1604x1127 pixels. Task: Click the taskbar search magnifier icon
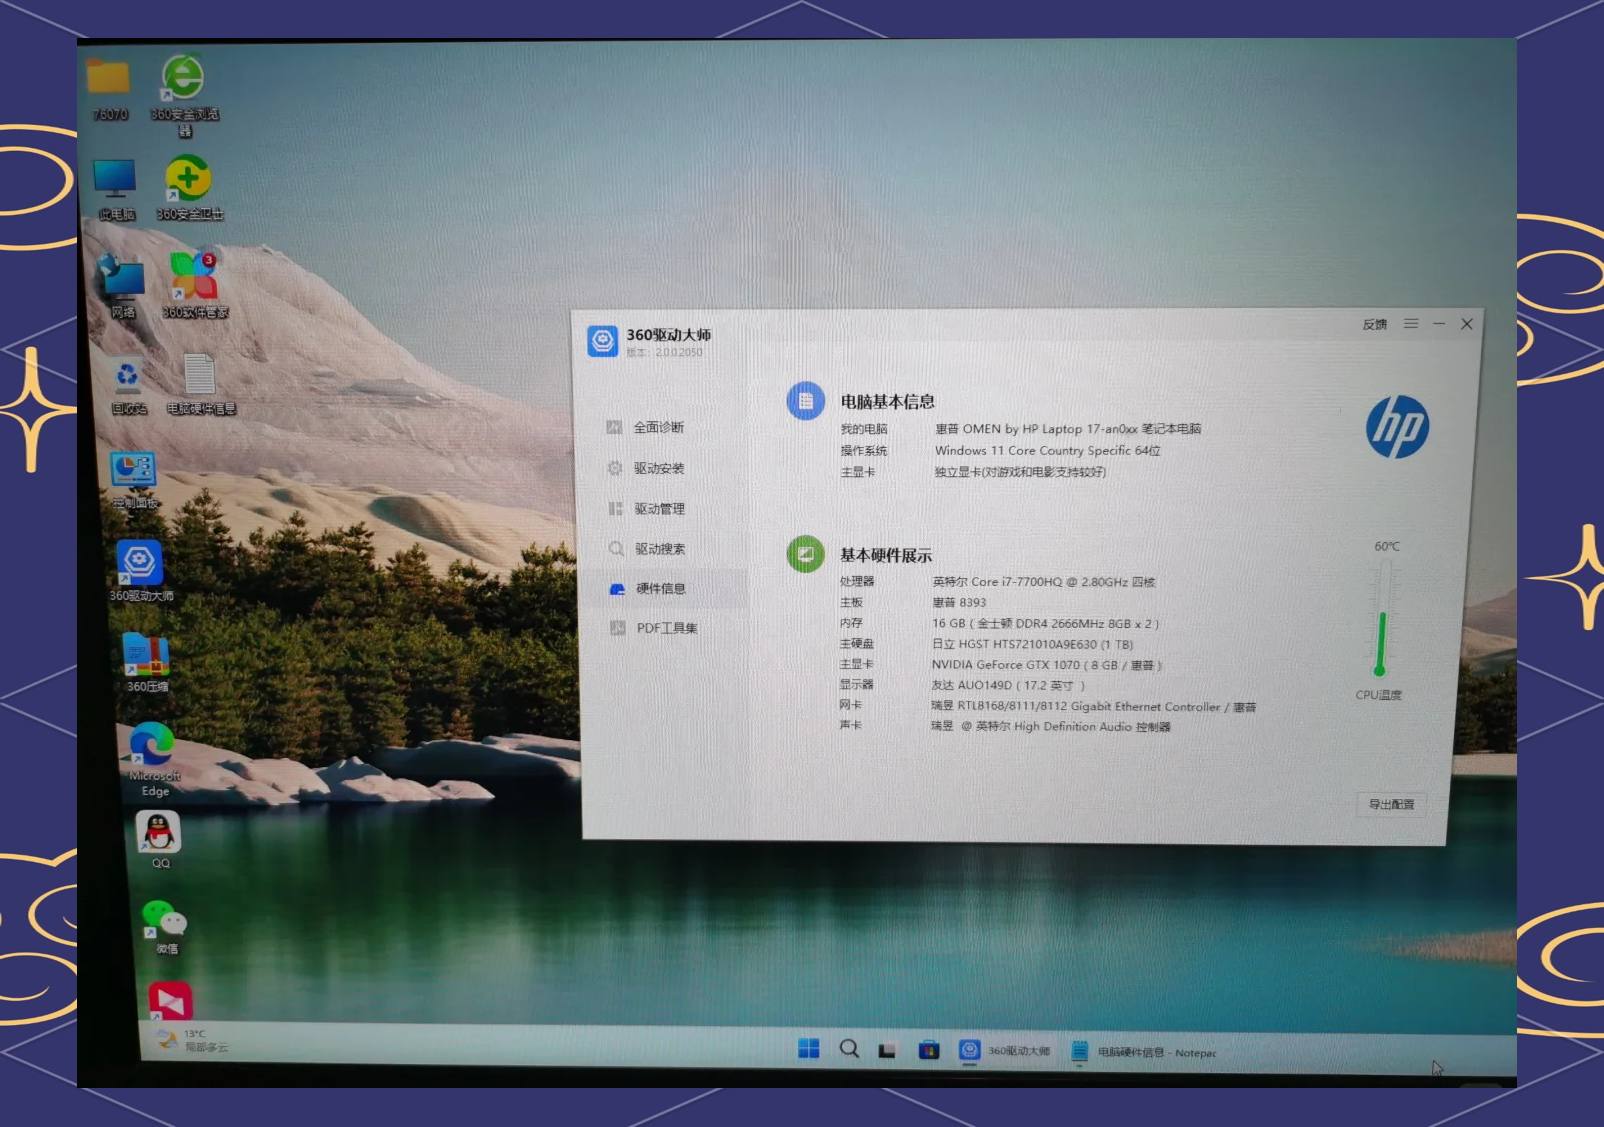(849, 1049)
